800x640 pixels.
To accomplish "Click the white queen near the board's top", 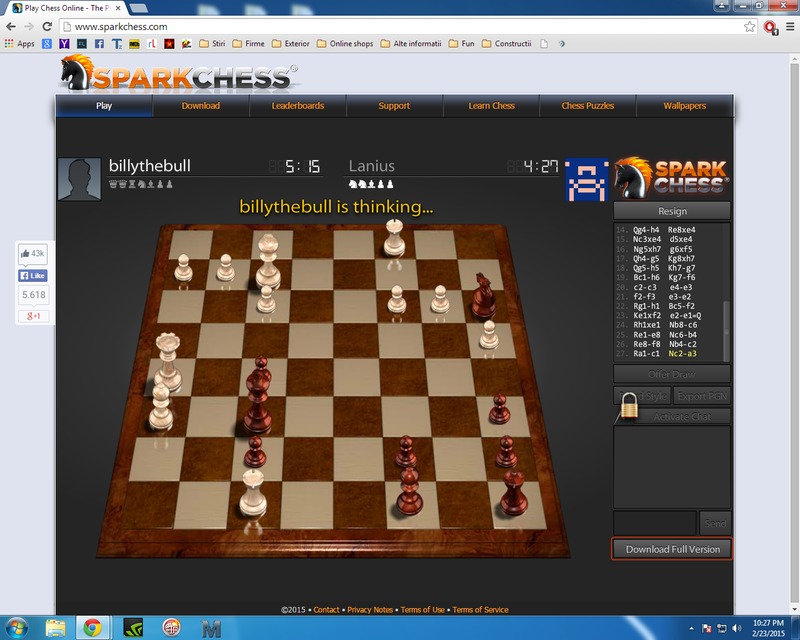I will [x=268, y=262].
